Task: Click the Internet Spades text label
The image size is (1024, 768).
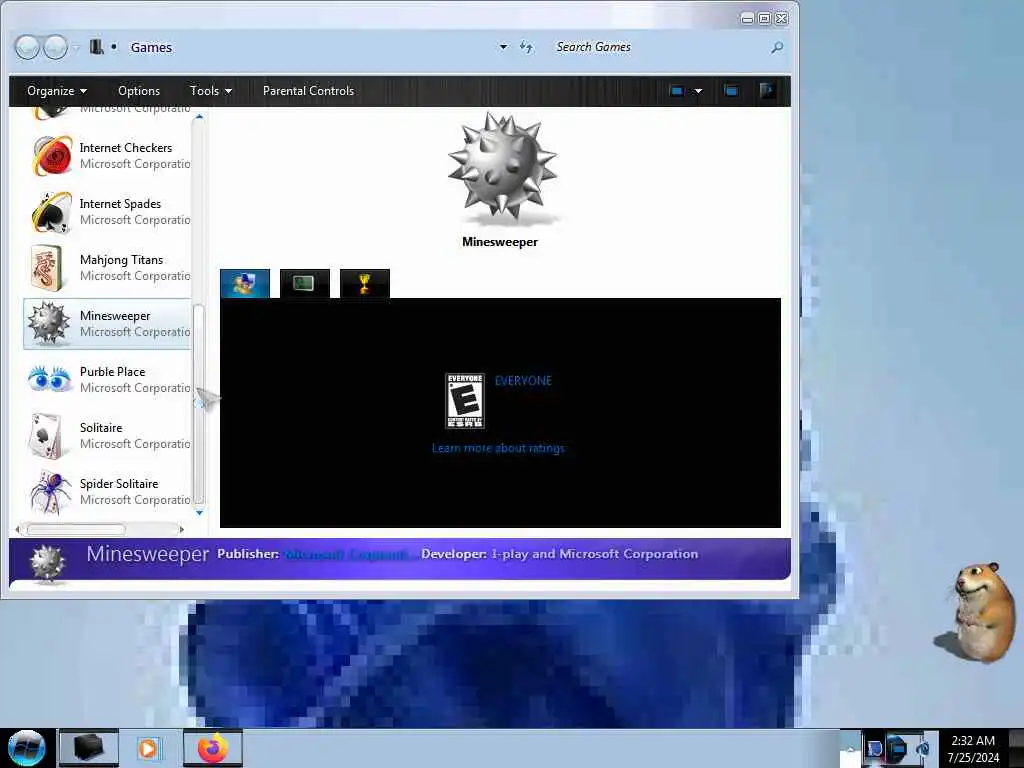Action: pos(120,204)
